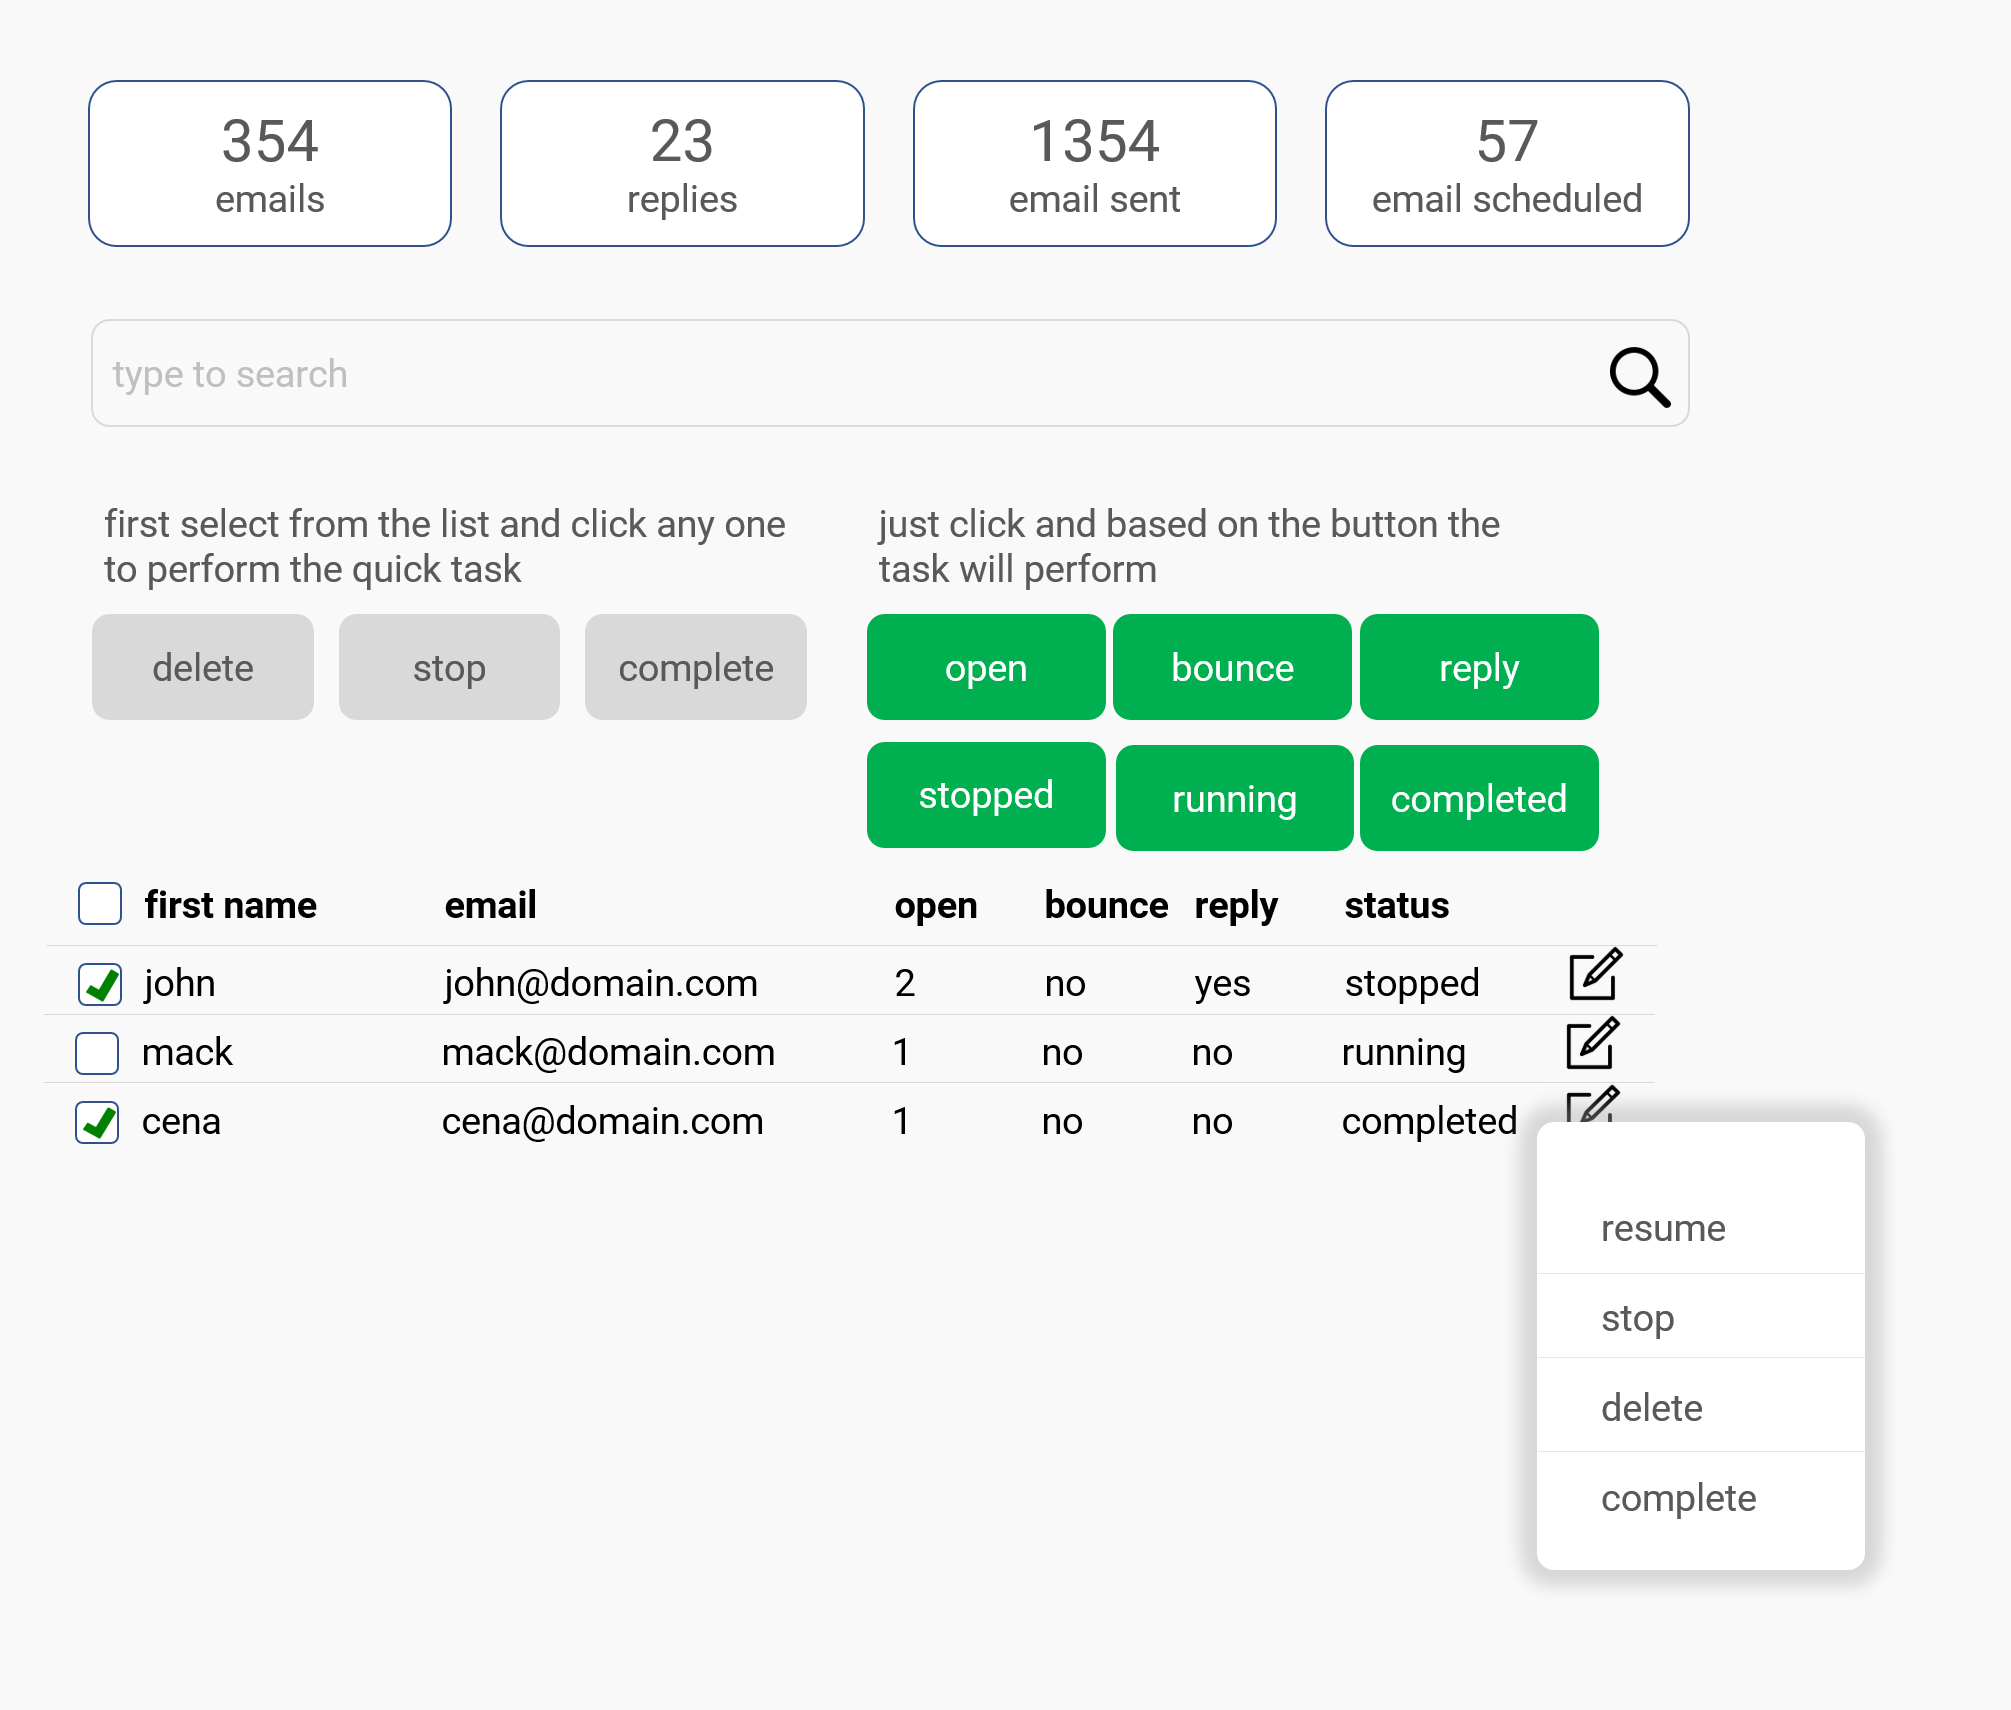
Task: Toggle the select-all checkbox in the header
Action: tap(100, 904)
